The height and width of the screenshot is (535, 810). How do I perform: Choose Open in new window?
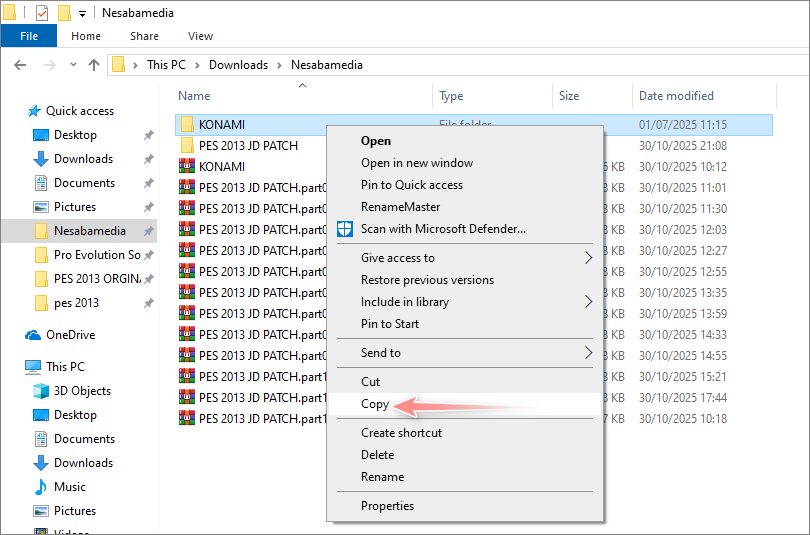tap(417, 163)
